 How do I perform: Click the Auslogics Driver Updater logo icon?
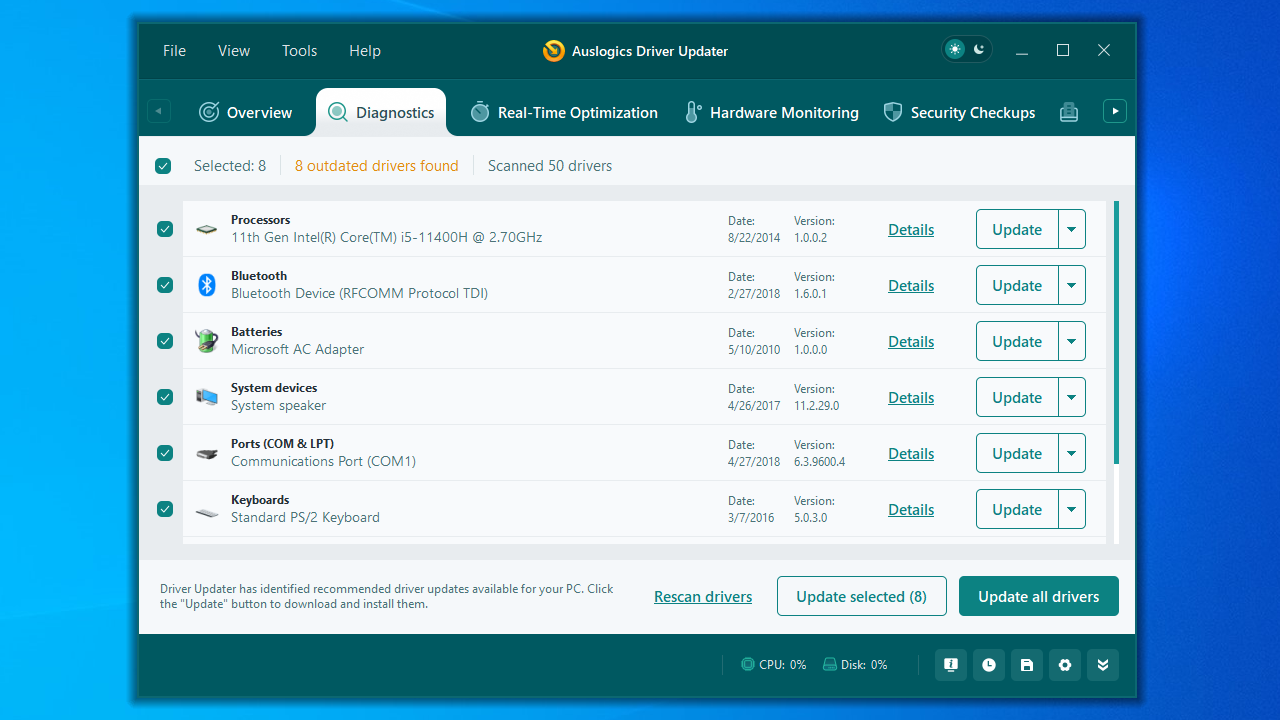(553, 51)
